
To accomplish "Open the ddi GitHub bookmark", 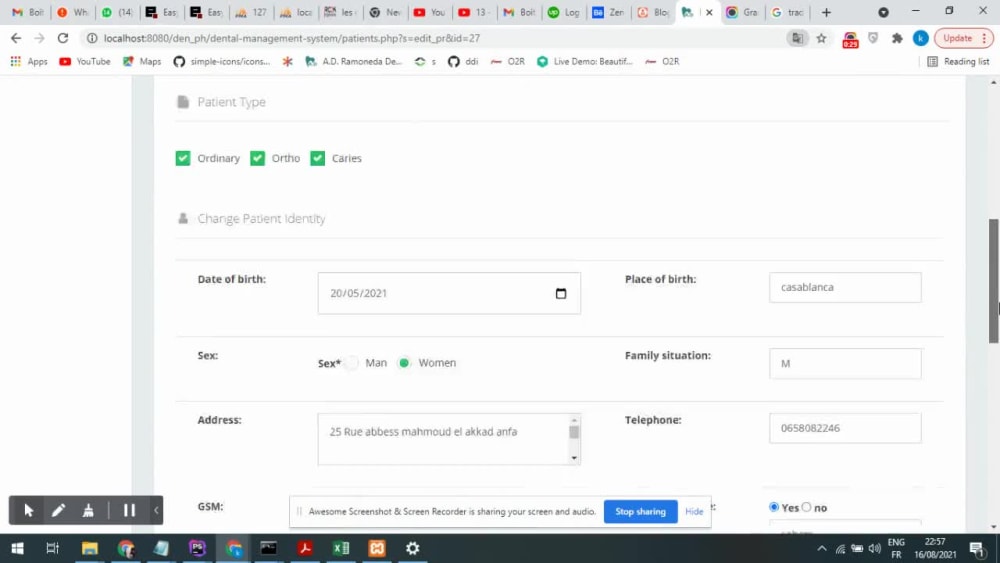I will tap(463, 61).
